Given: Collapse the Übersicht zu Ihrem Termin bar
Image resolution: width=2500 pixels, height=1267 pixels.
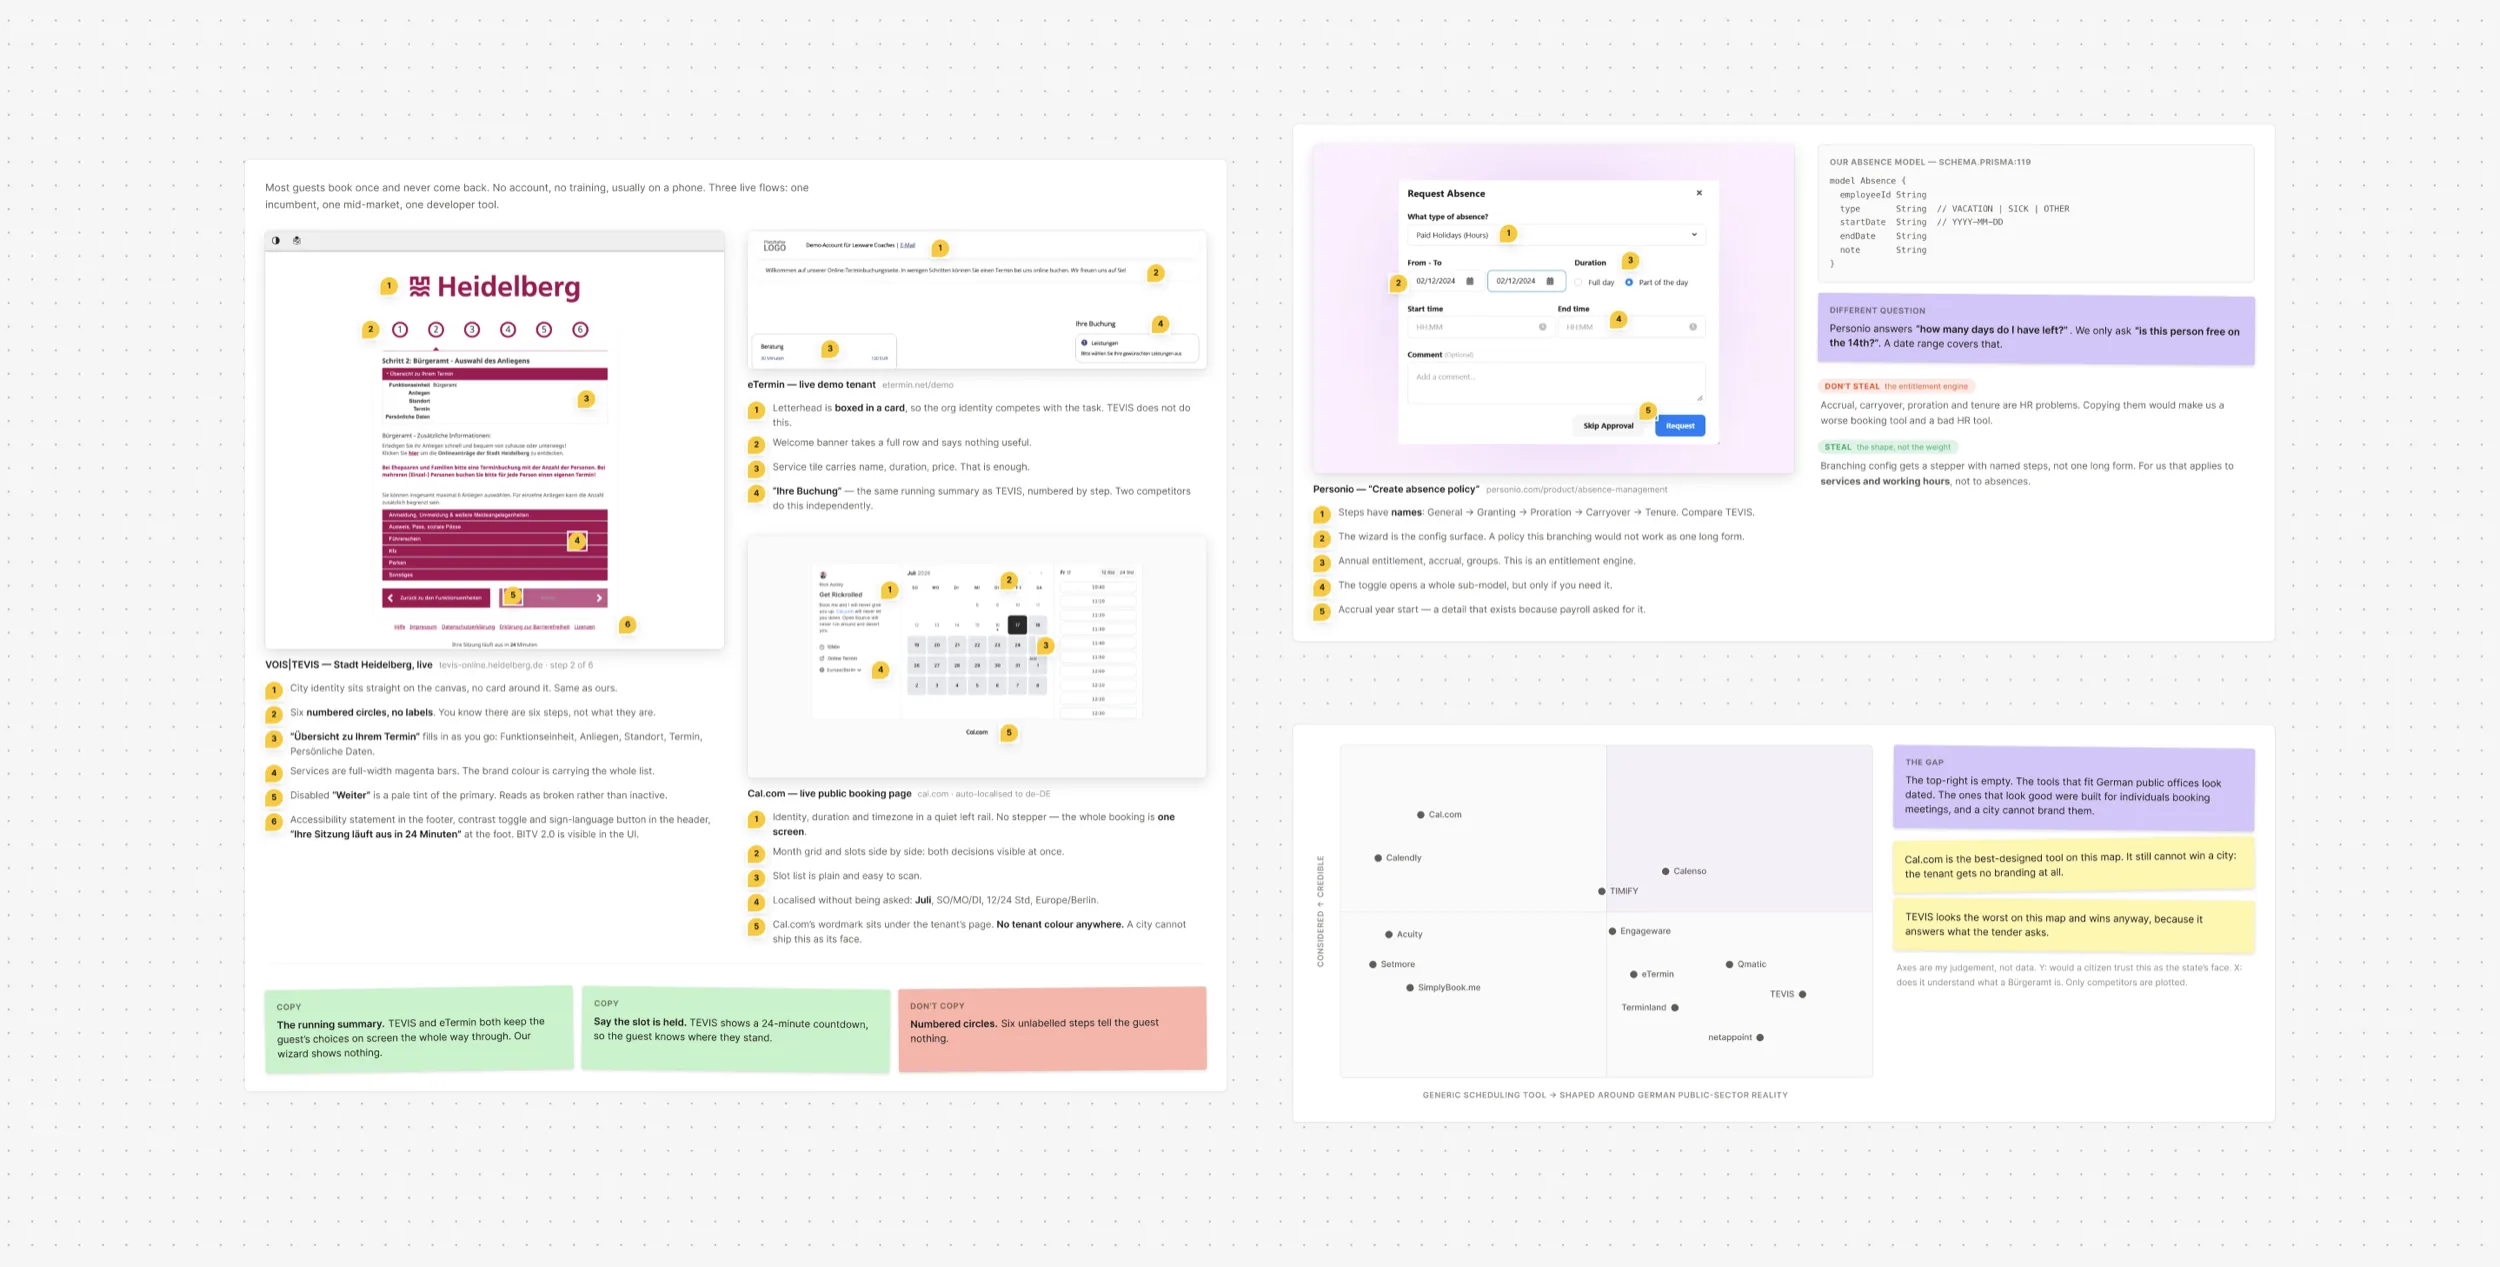Looking at the screenshot, I should tap(495, 374).
